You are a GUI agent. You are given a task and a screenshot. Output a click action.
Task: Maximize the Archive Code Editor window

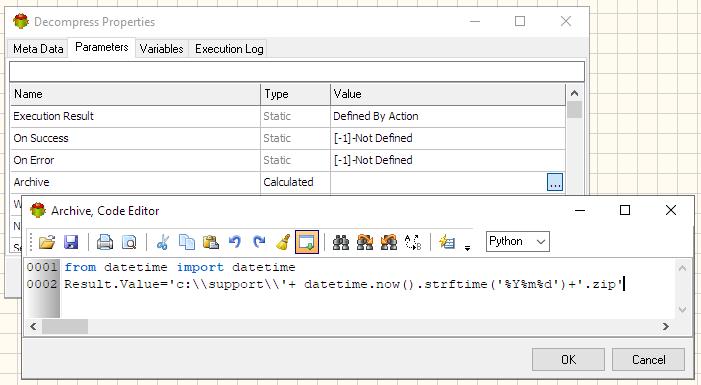click(x=625, y=210)
